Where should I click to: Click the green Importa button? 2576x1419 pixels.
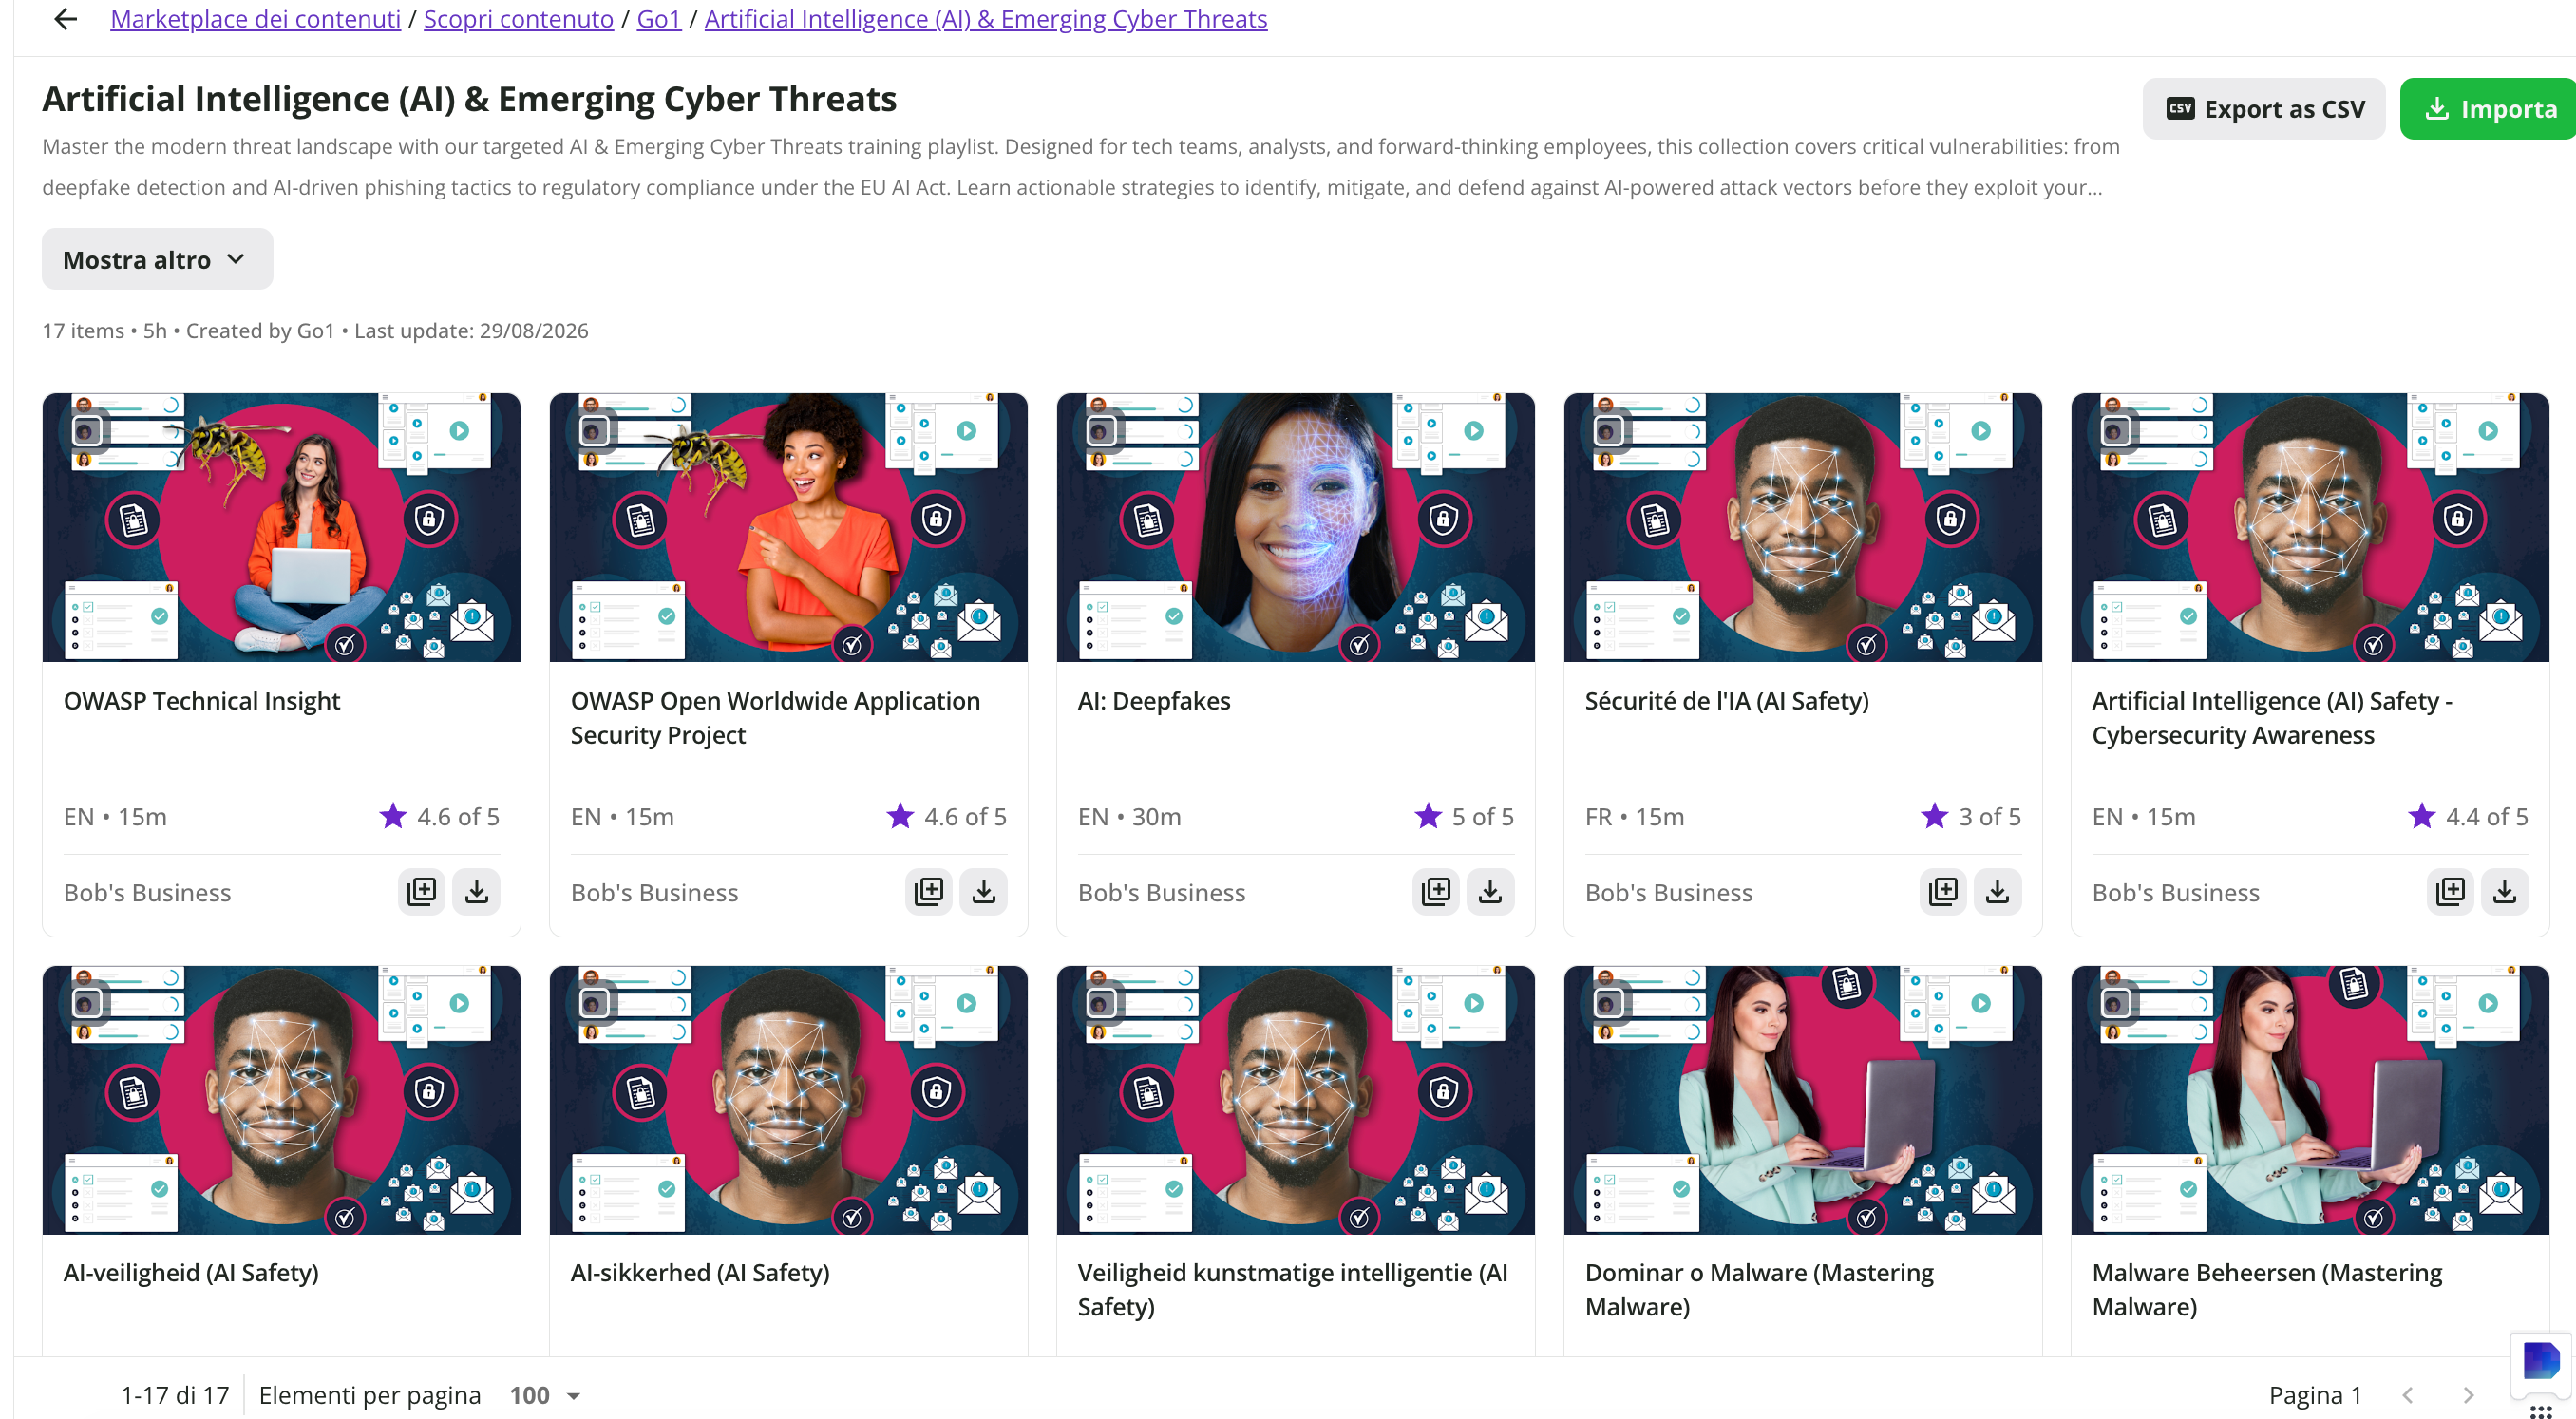[x=2488, y=108]
